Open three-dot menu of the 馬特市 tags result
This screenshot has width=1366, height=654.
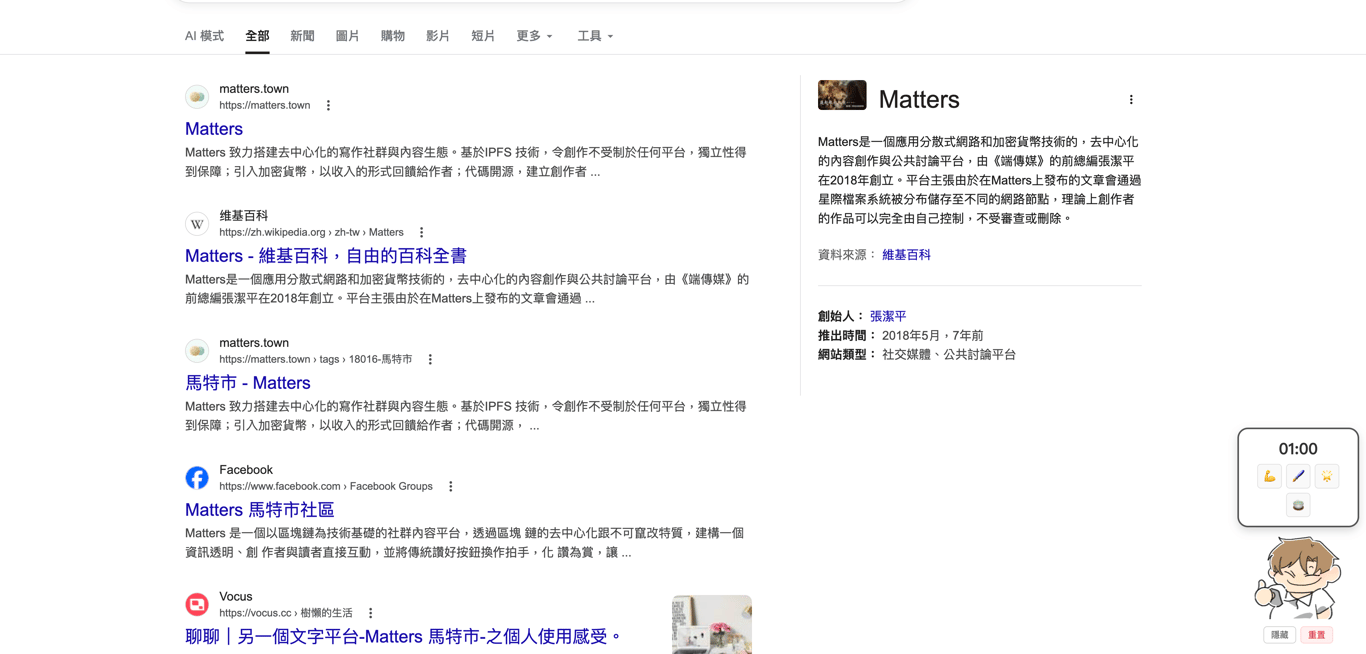pos(430,359)
